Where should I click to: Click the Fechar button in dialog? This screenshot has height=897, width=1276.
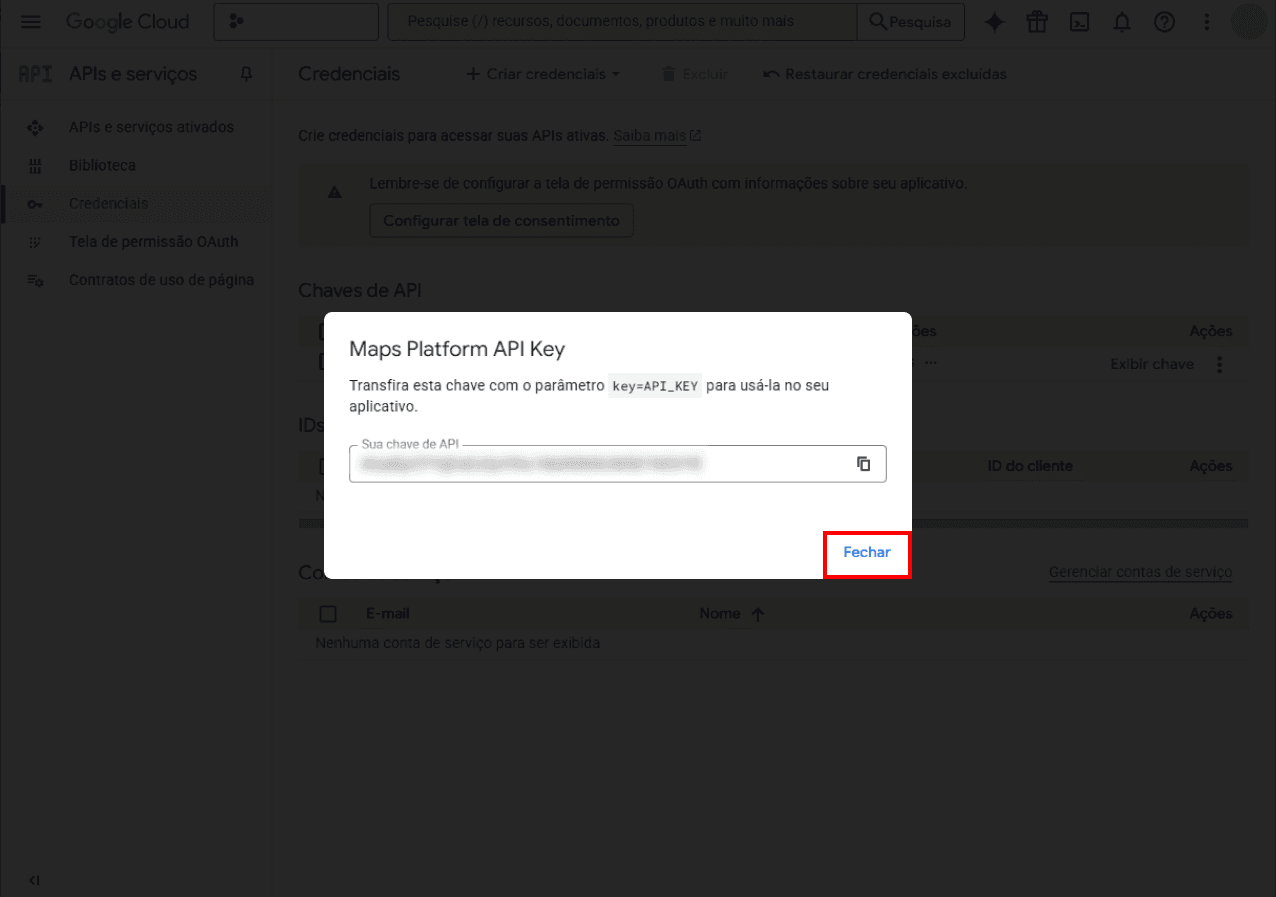866,553
